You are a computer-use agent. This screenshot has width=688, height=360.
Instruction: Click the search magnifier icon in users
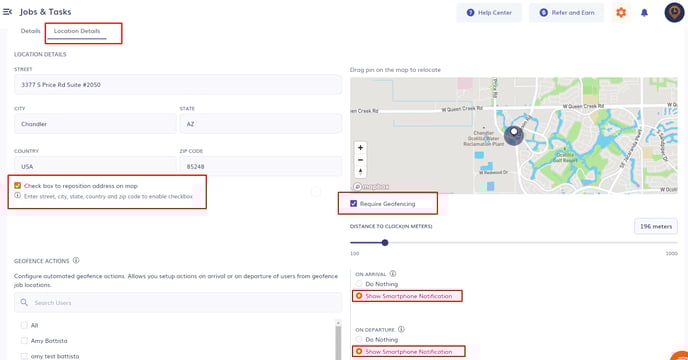[24, 302]
